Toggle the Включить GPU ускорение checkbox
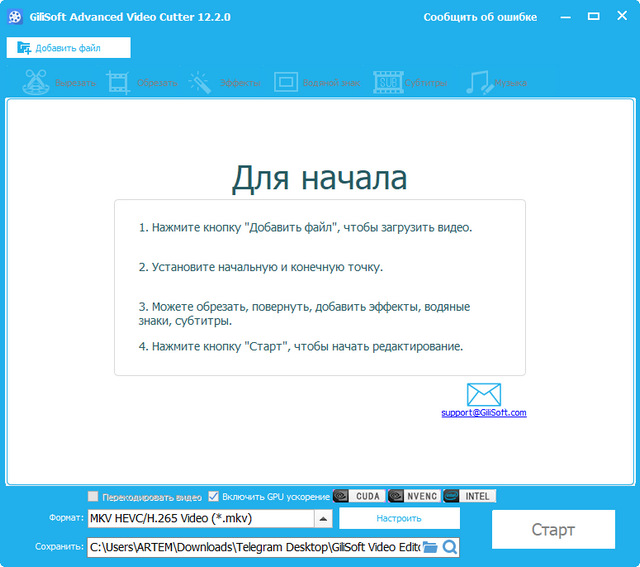Screen dimensions: 640x567 tap(213, 496)
